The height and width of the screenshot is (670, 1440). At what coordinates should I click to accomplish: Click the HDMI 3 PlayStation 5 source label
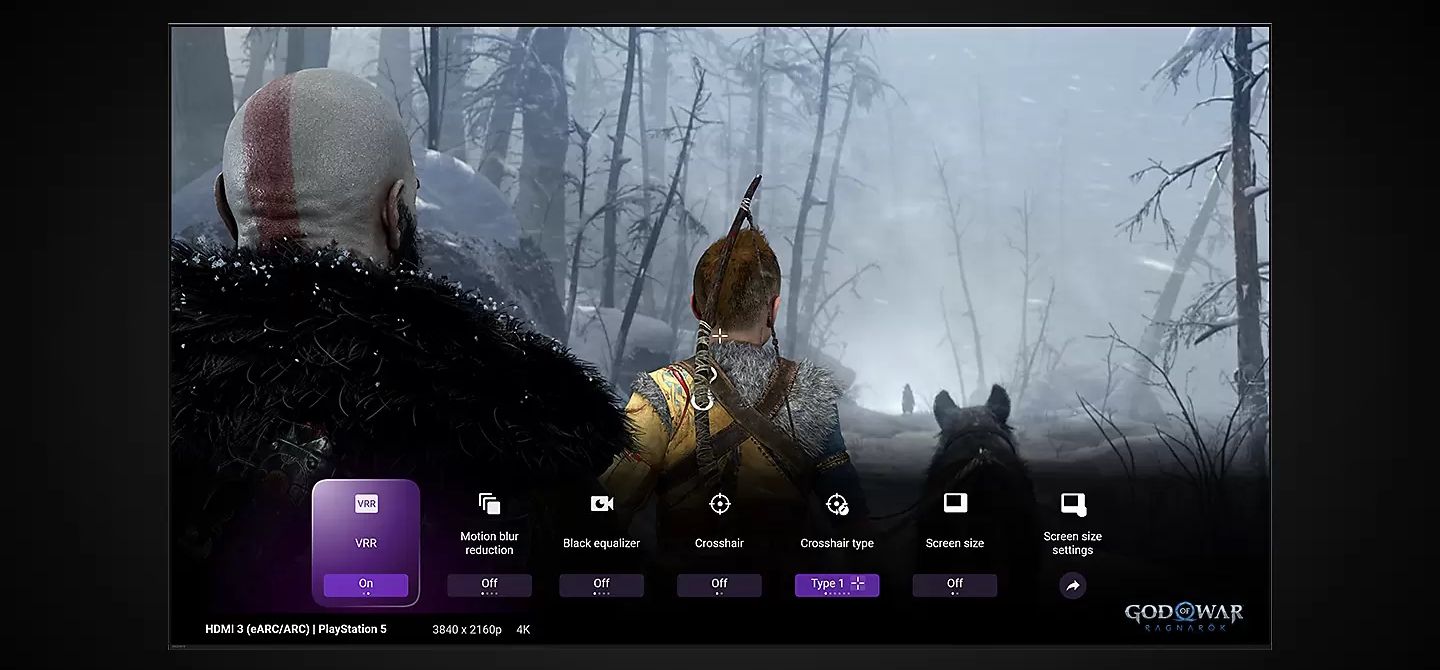(x=295, y=629)
